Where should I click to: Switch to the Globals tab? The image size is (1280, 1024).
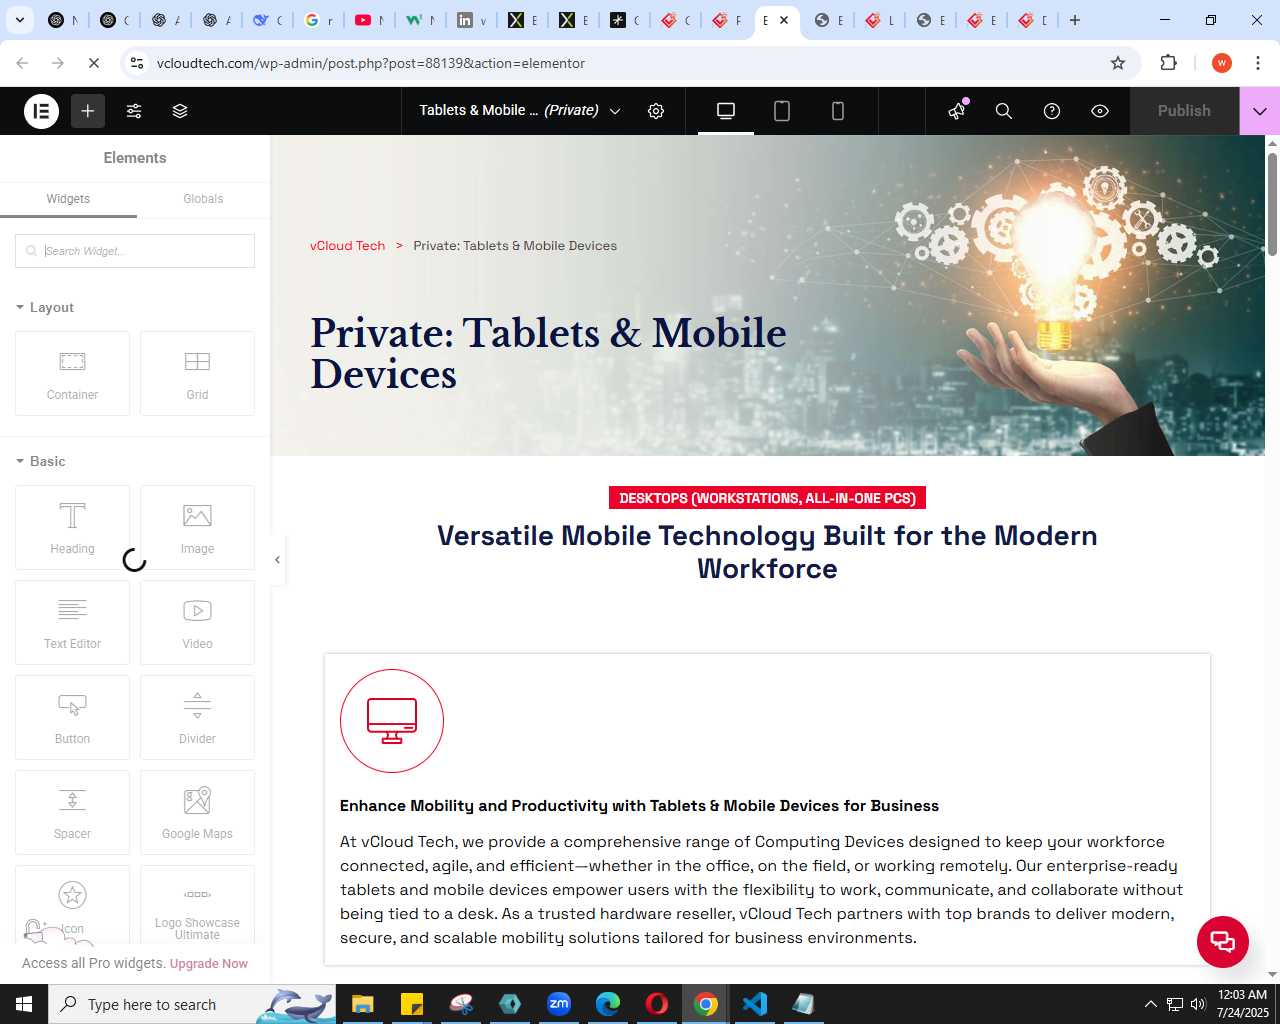coord(203,199)
